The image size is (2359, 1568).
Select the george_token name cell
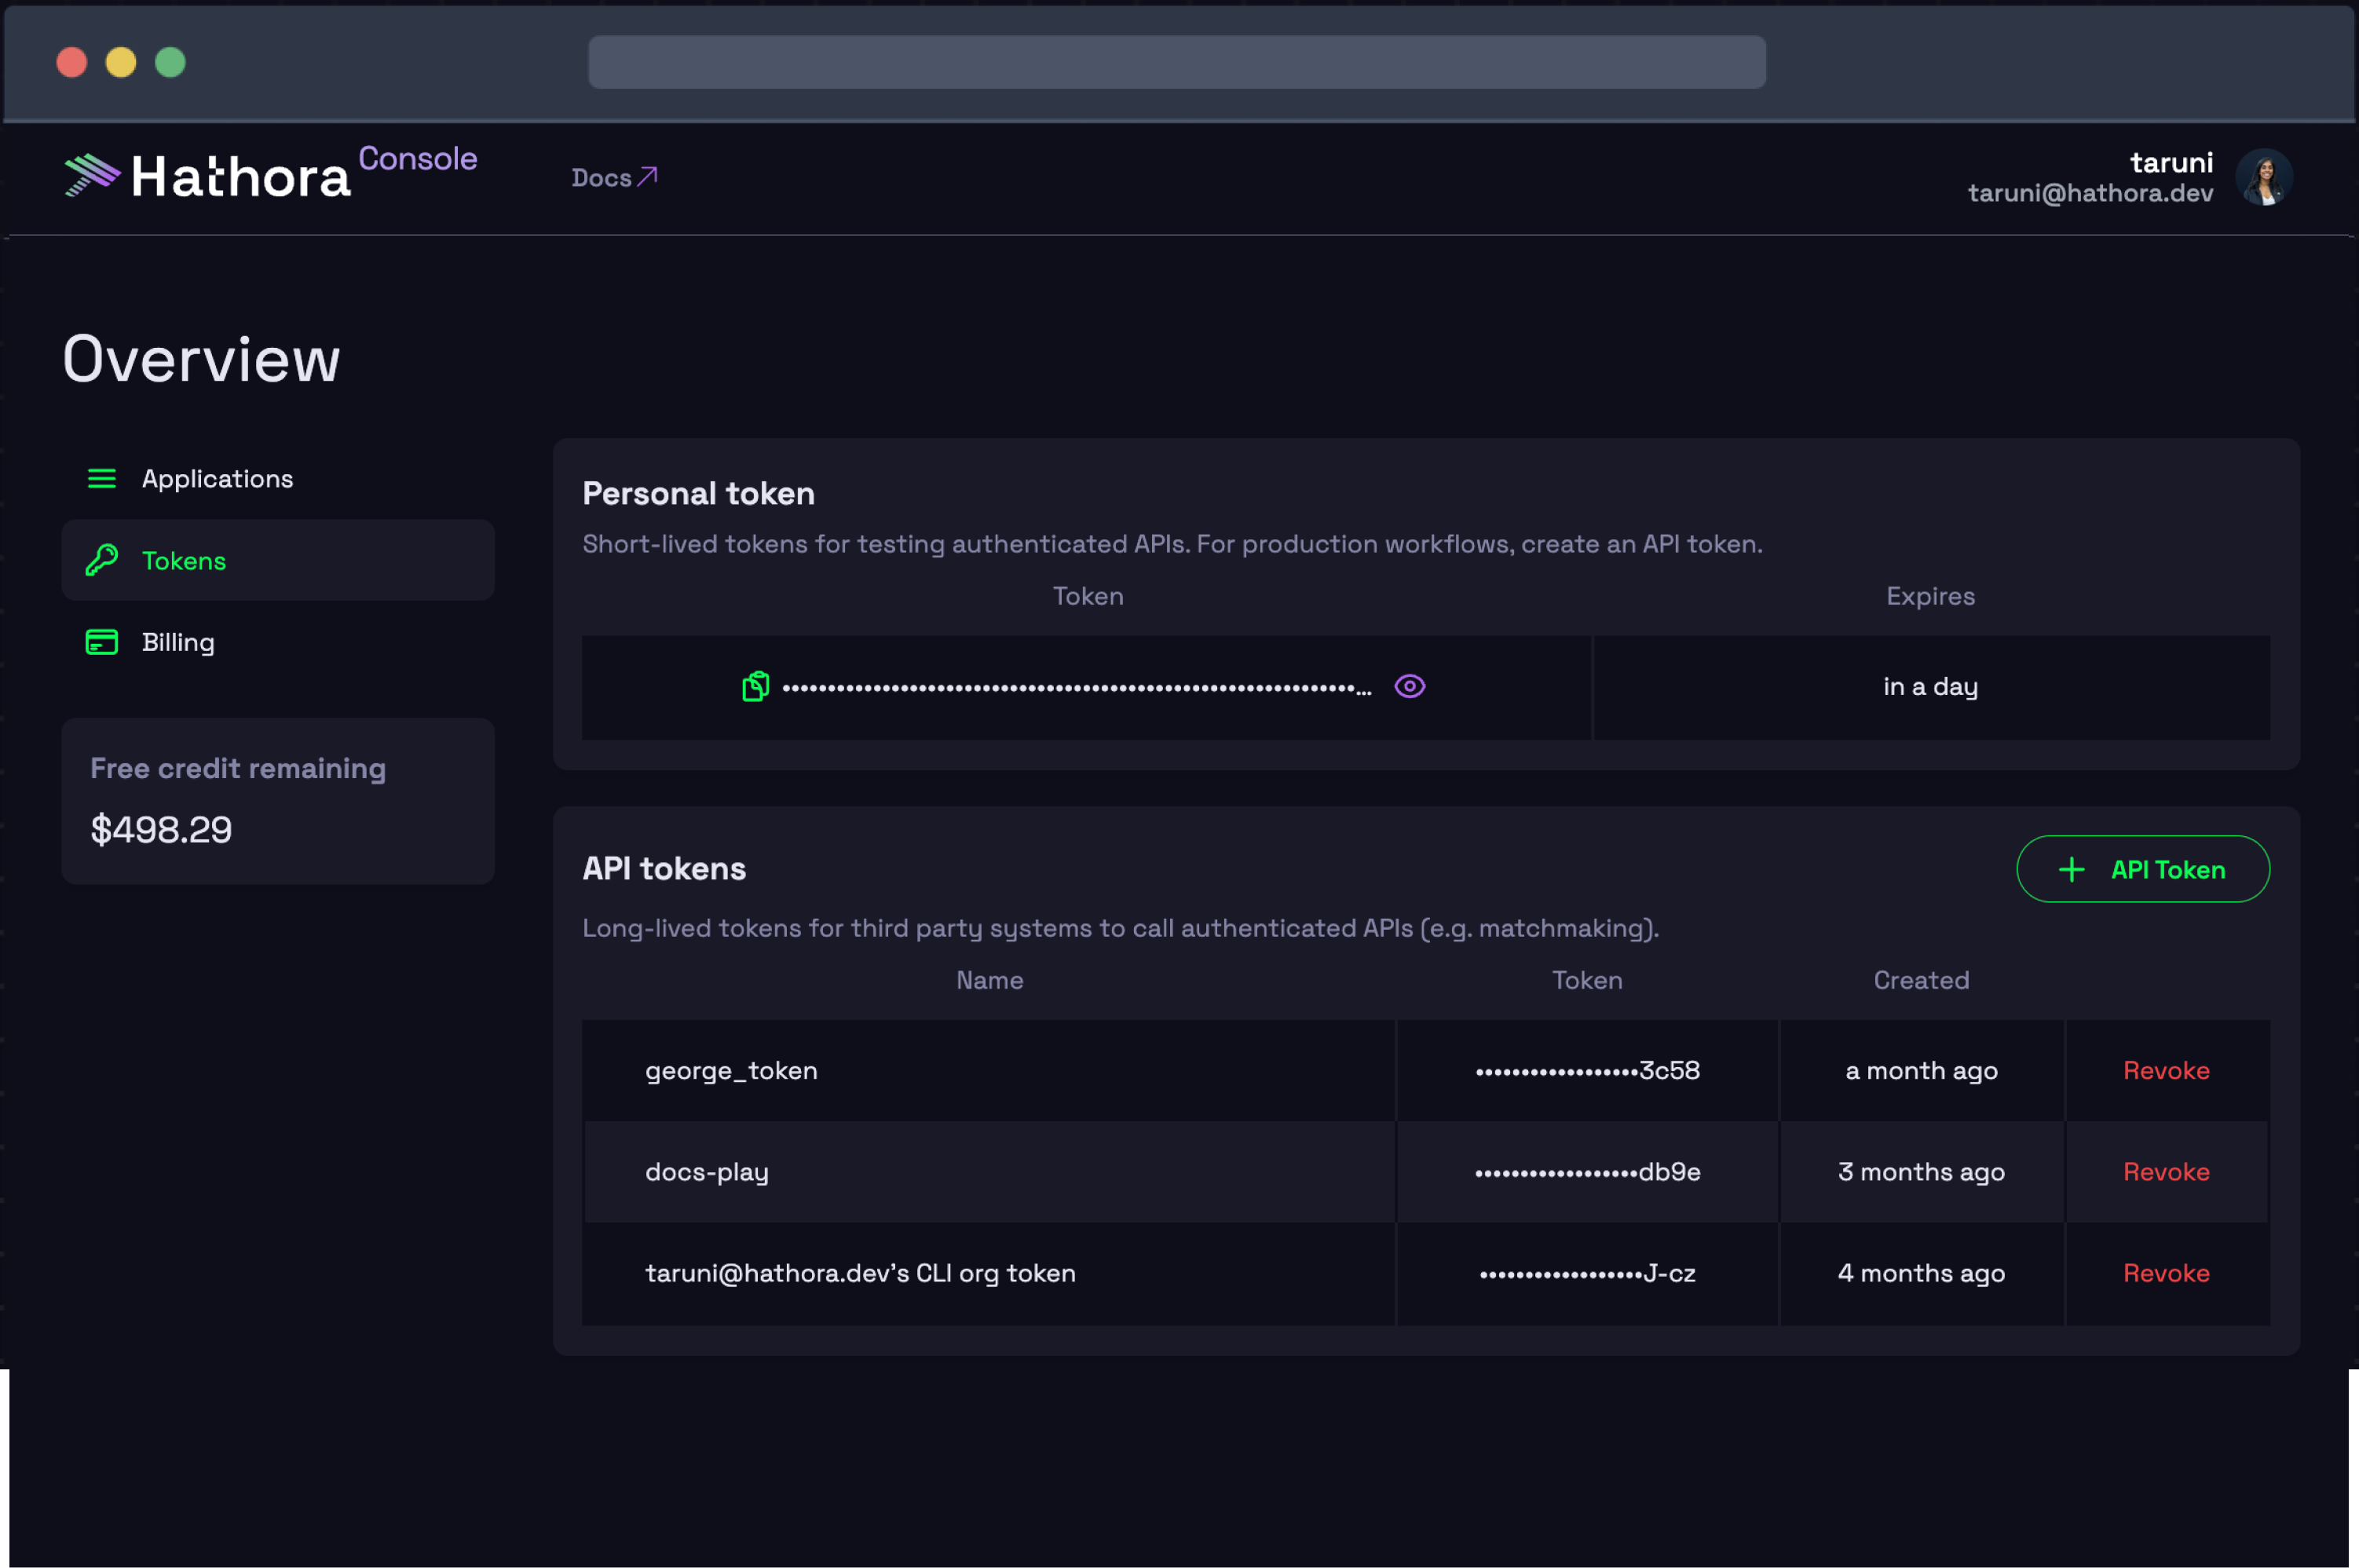click(988, 1071)
